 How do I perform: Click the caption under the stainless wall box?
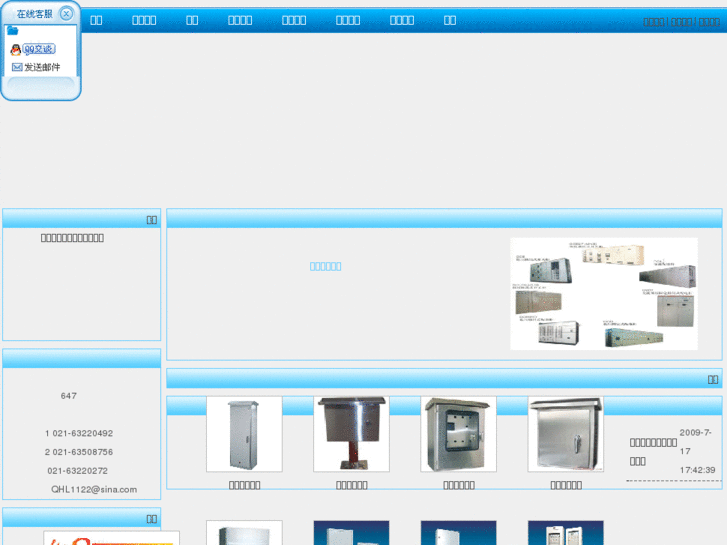tap(566, 485)
